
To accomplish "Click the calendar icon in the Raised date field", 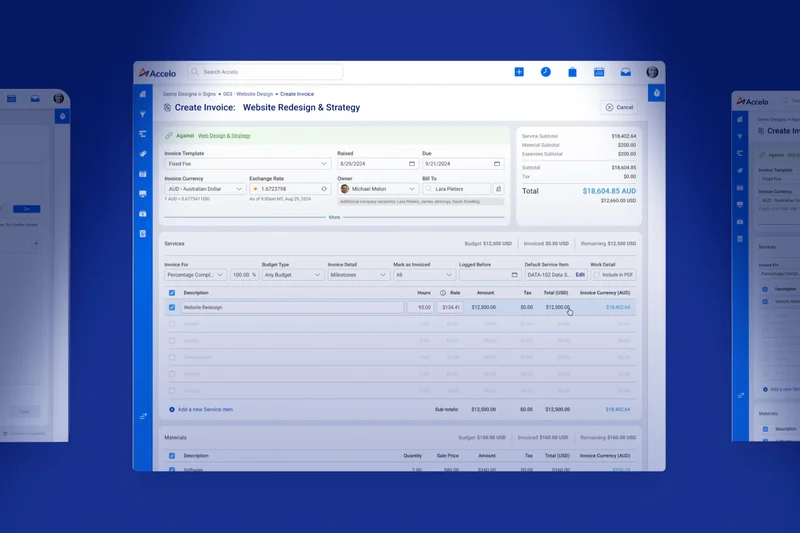I will click(411, 163).
